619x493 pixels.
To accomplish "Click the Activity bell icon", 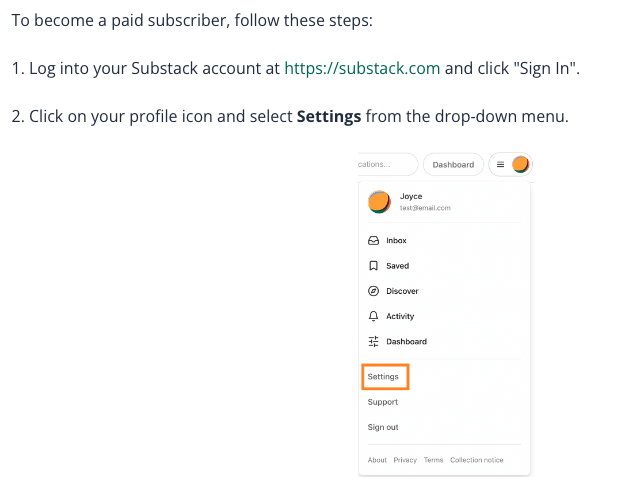I will tap(373, 316).
